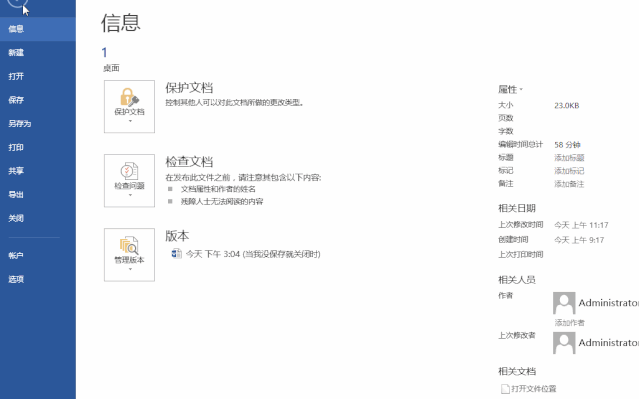Screen dimensions: 639x399
Task: Click the 桌面 file location text
Action: pos(111,68)
